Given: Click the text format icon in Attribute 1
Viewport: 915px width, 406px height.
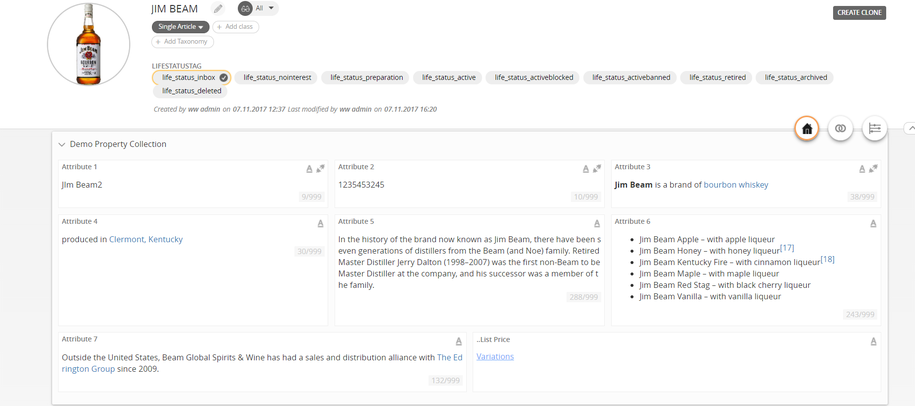Looking at the screenshot, I should coord(309,169).
